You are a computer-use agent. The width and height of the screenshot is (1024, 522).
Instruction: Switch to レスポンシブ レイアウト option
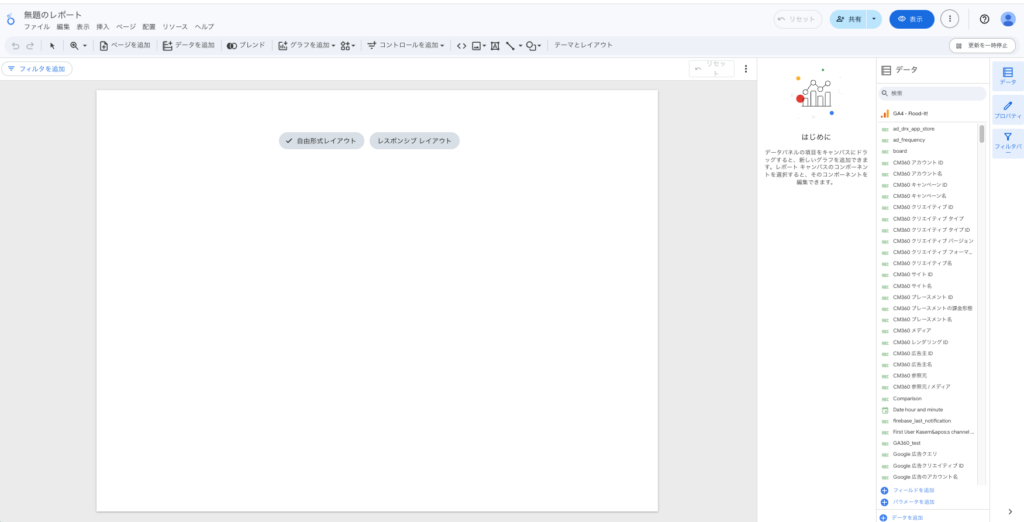coord(414,141)
